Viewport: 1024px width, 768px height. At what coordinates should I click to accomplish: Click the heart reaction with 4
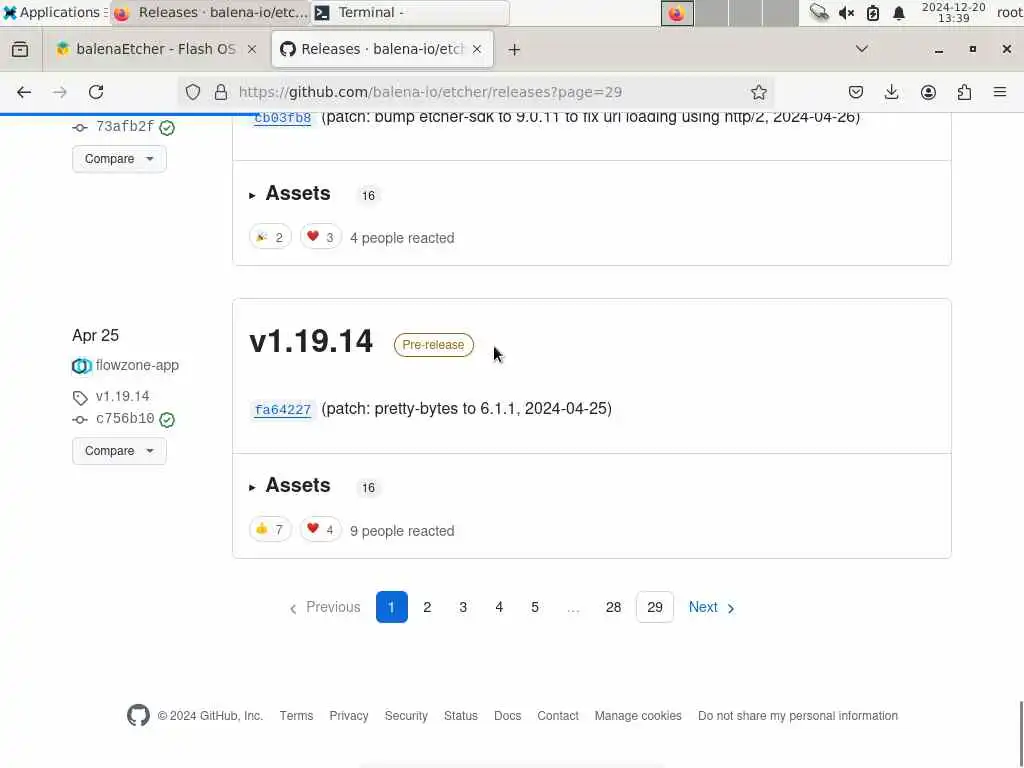(x=321, y=530)
